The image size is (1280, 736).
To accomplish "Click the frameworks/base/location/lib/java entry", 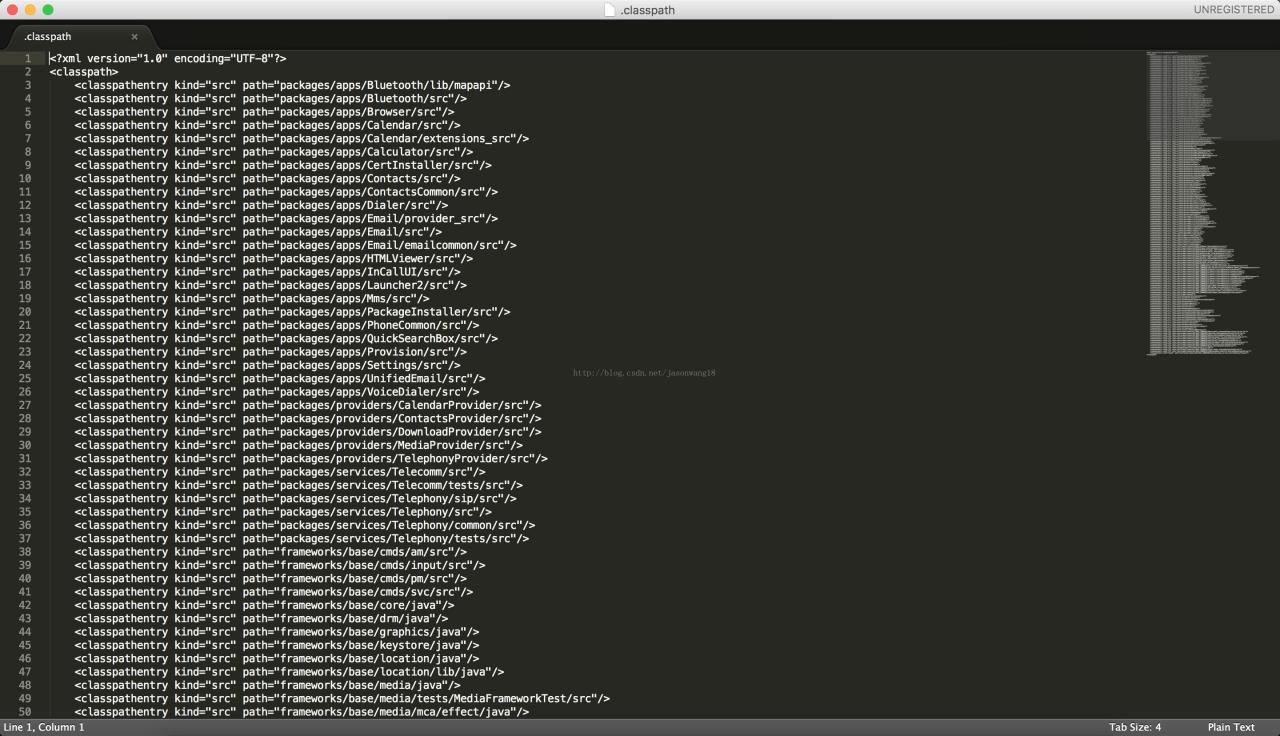I will [x=289, y=672].
